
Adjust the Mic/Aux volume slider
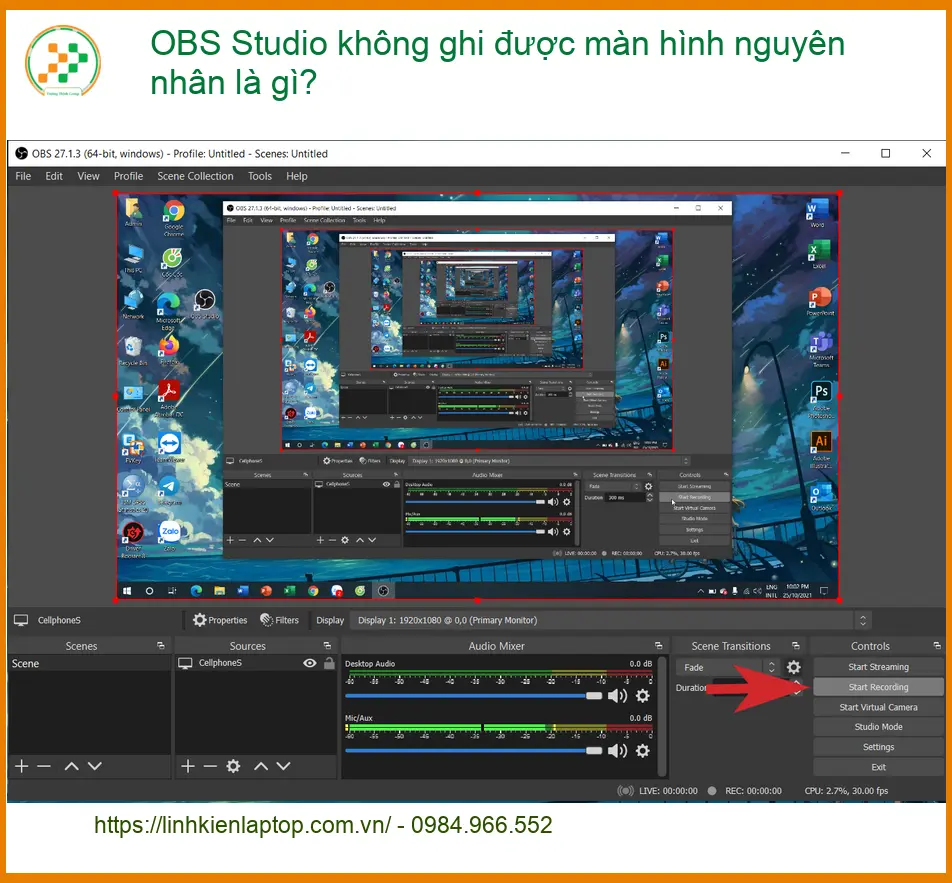pos(474,751)
